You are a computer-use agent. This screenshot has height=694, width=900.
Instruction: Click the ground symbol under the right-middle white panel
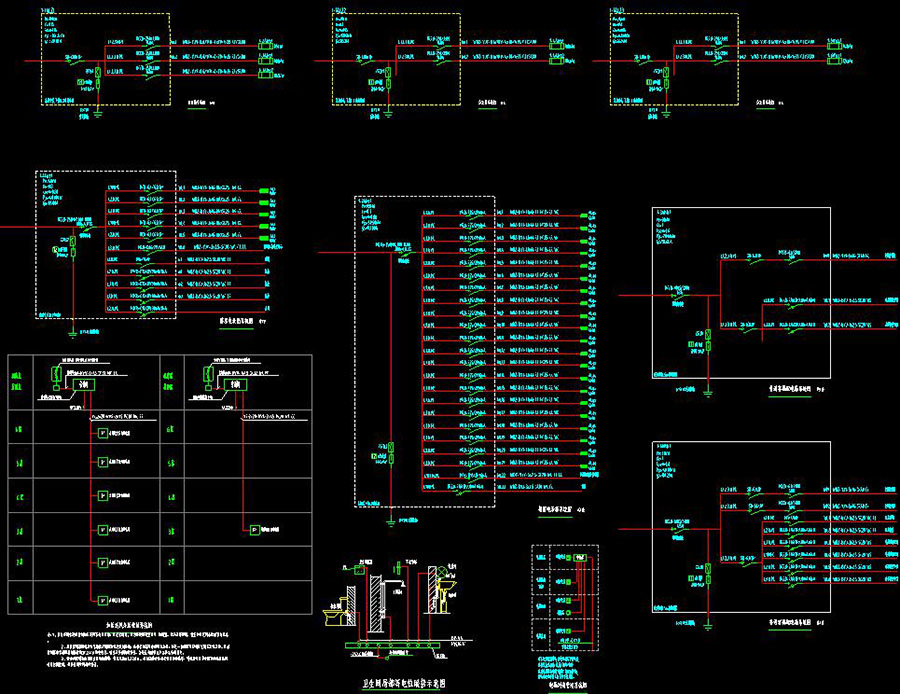[x=708, y=393]
